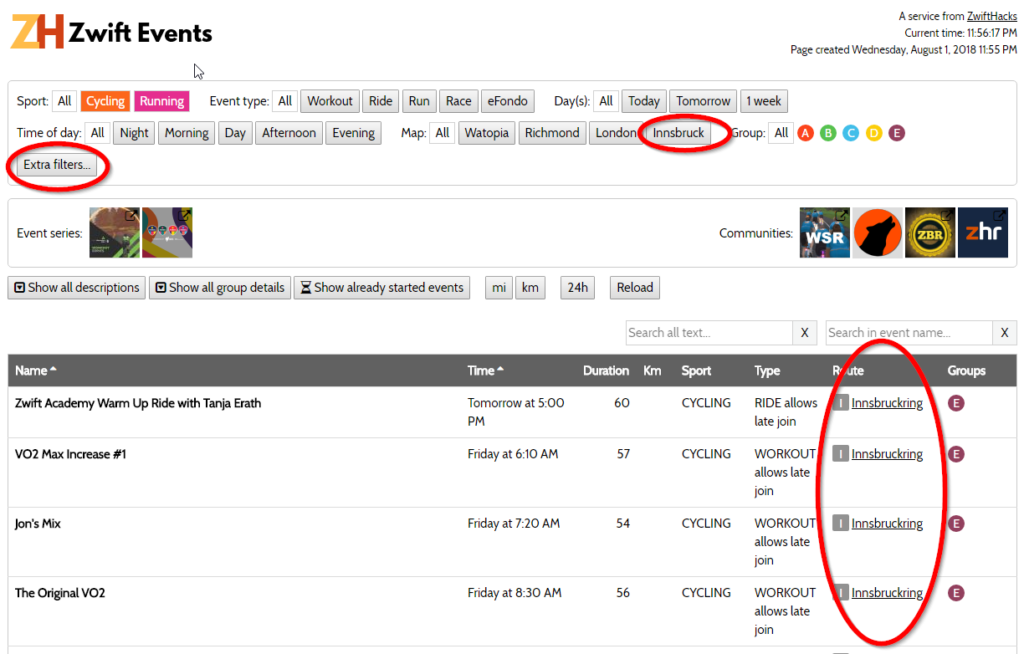Toggle the Cycling sport filter
The image size is (1024, 654).
[x=105, y=101]
